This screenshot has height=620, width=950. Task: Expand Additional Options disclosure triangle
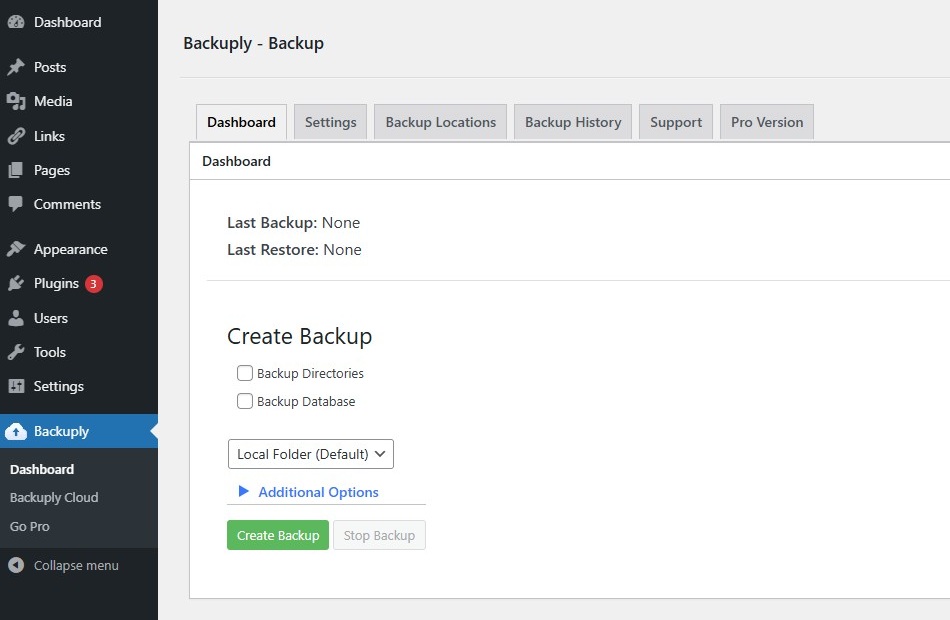[x=244, y=492]
